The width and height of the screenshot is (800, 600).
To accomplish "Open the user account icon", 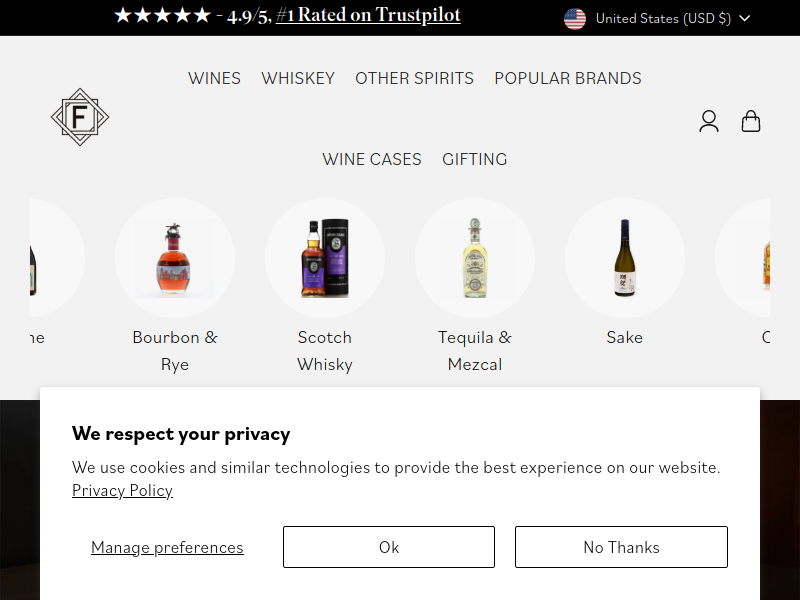I will coord(709,121).
